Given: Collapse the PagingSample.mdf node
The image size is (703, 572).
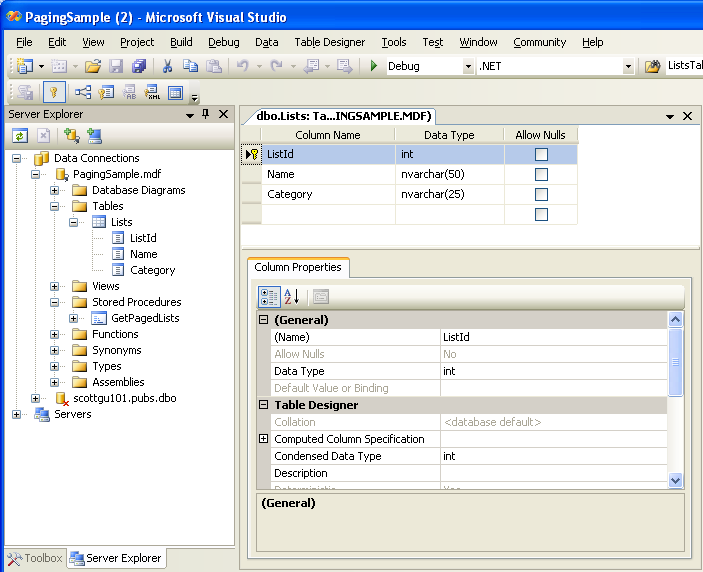Looking at the screenshot, I should 35,174.
